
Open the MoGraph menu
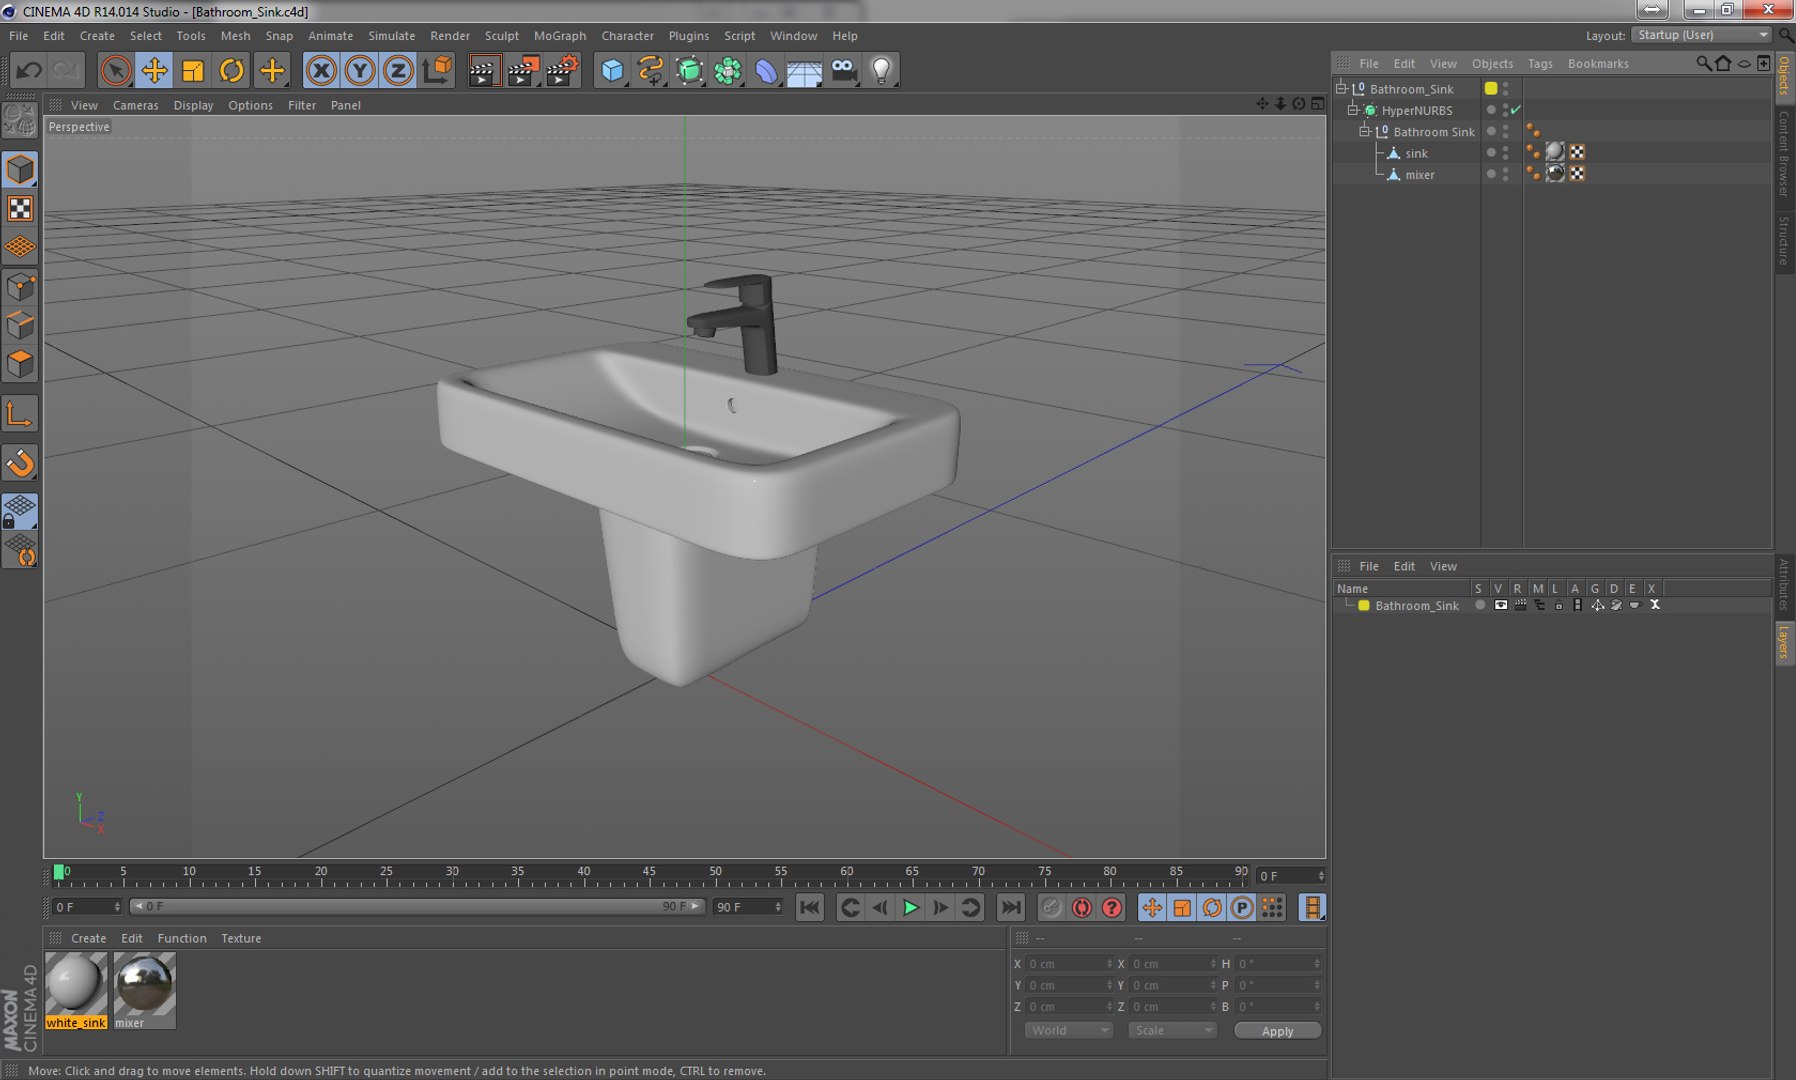559,35
